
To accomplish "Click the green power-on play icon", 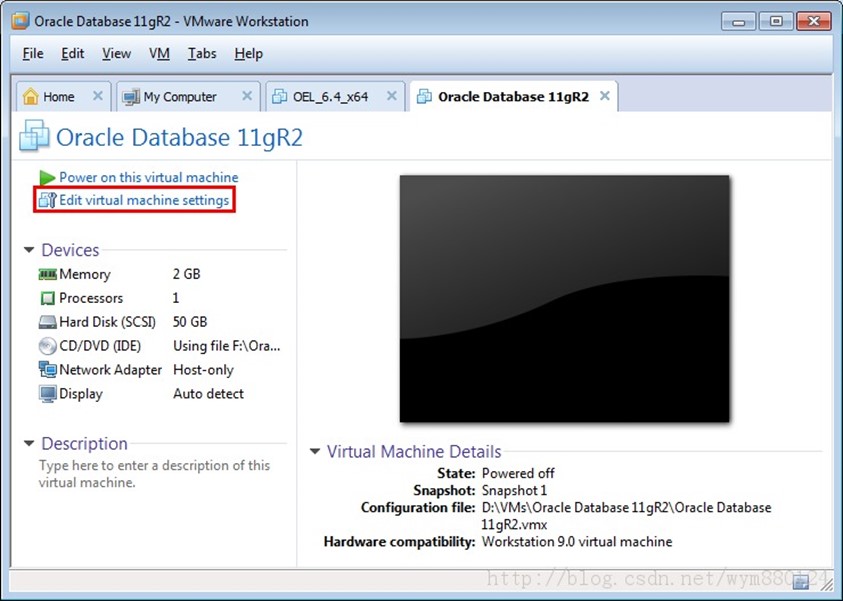I will 47,177.
